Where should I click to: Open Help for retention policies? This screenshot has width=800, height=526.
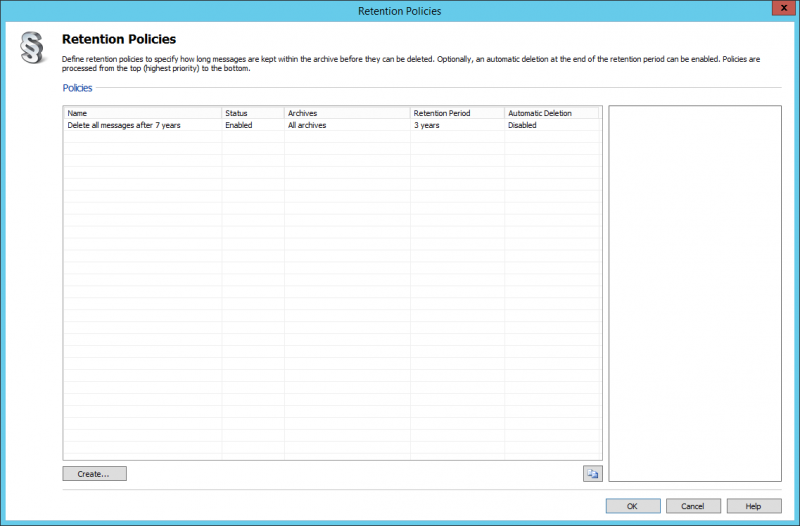coord(754,506)
